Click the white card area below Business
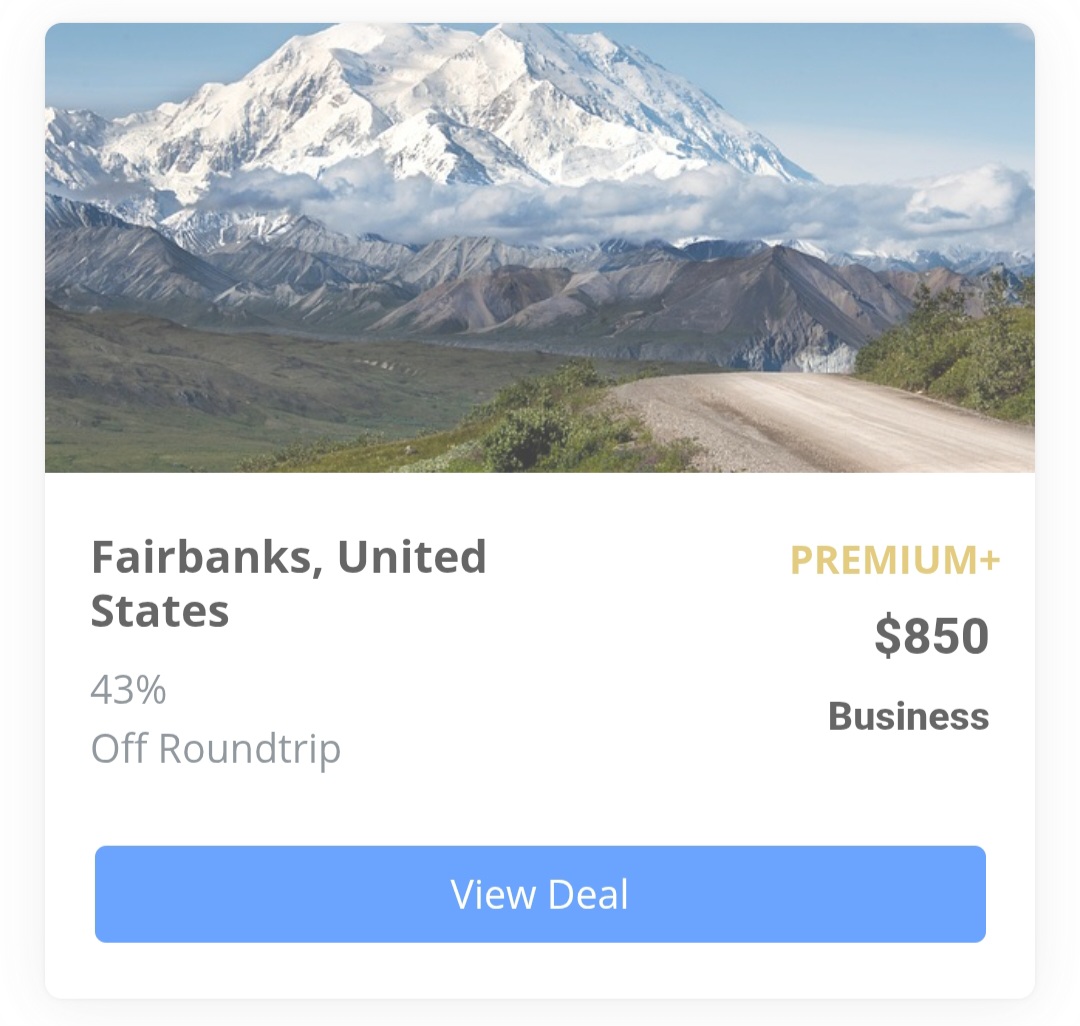 (908, 785)
